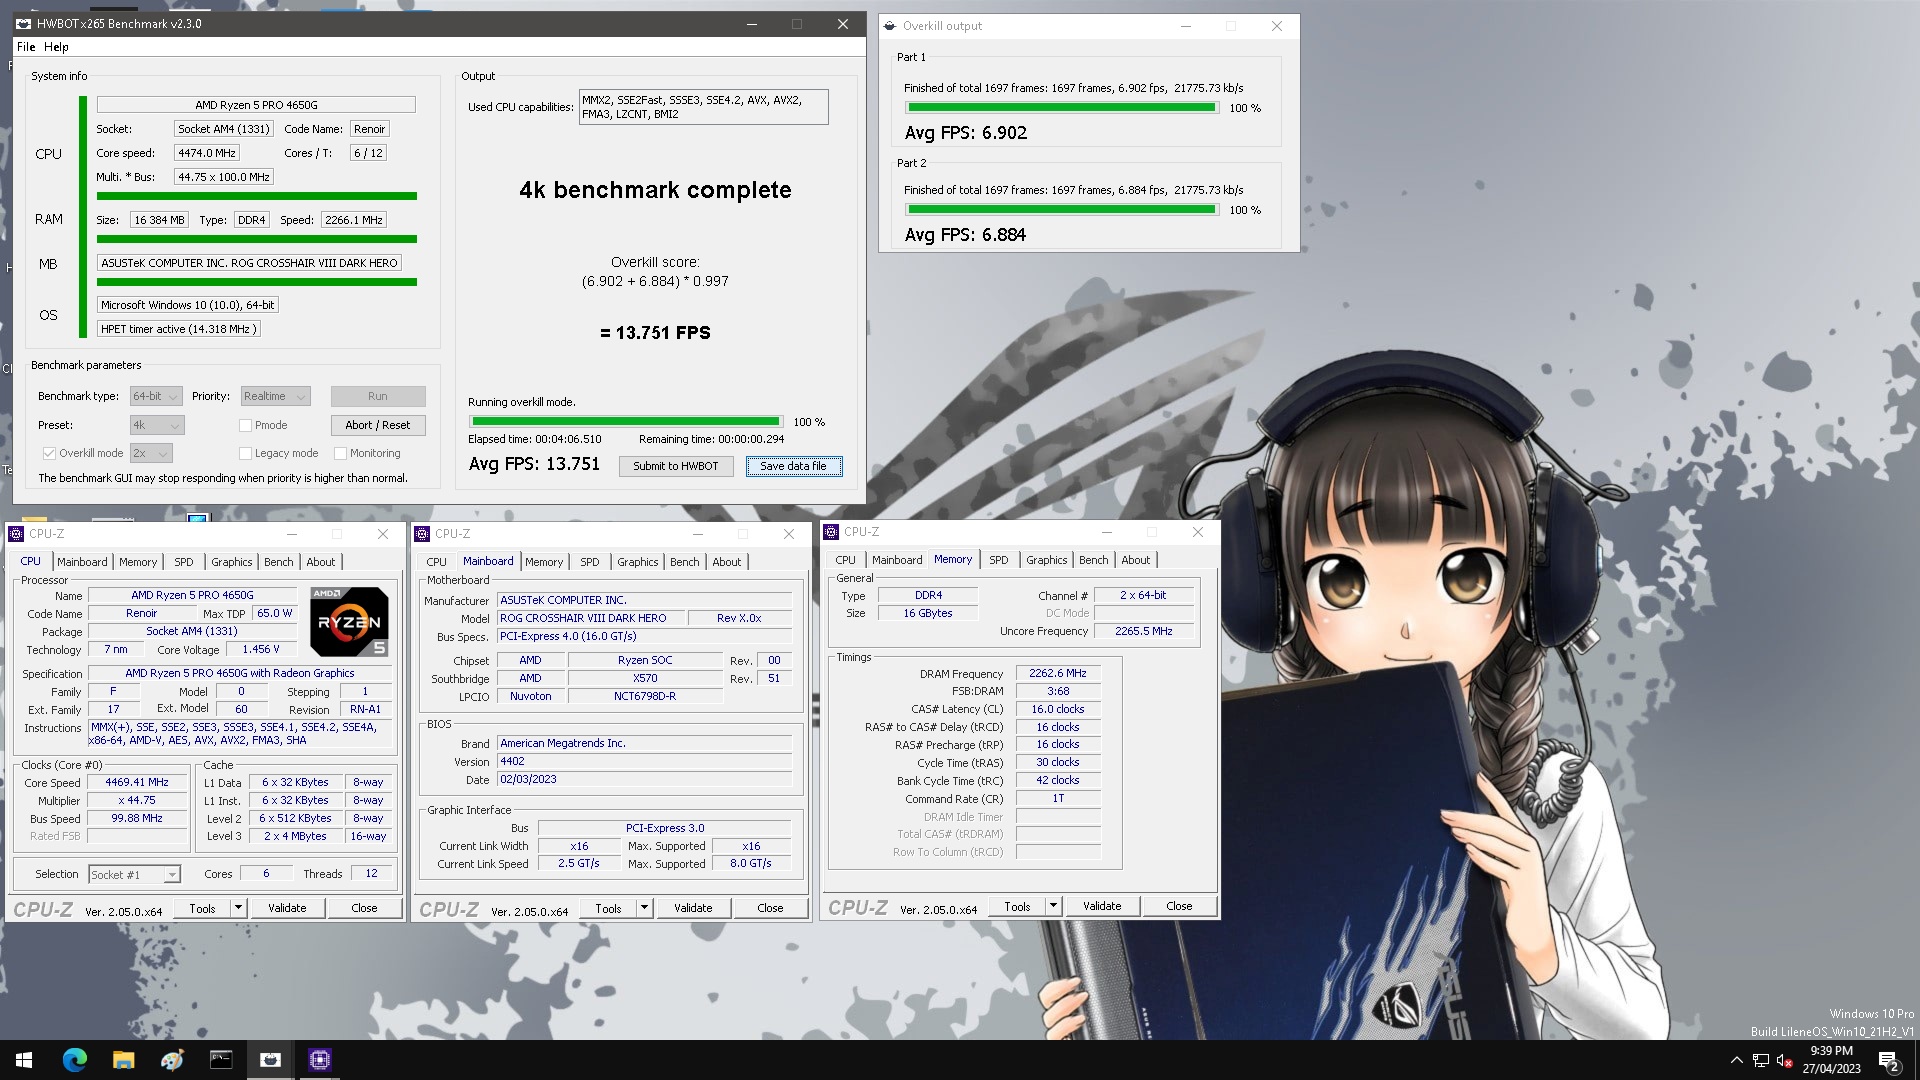
Task: Click the greyed-out Run button
Action: click(378, 396)
